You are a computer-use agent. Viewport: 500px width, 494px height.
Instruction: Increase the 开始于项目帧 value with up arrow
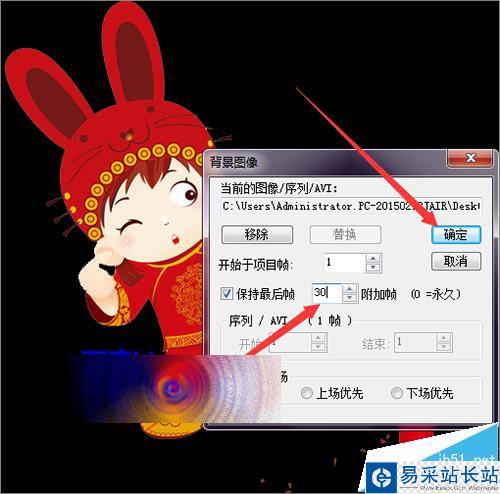click(374, 259)
